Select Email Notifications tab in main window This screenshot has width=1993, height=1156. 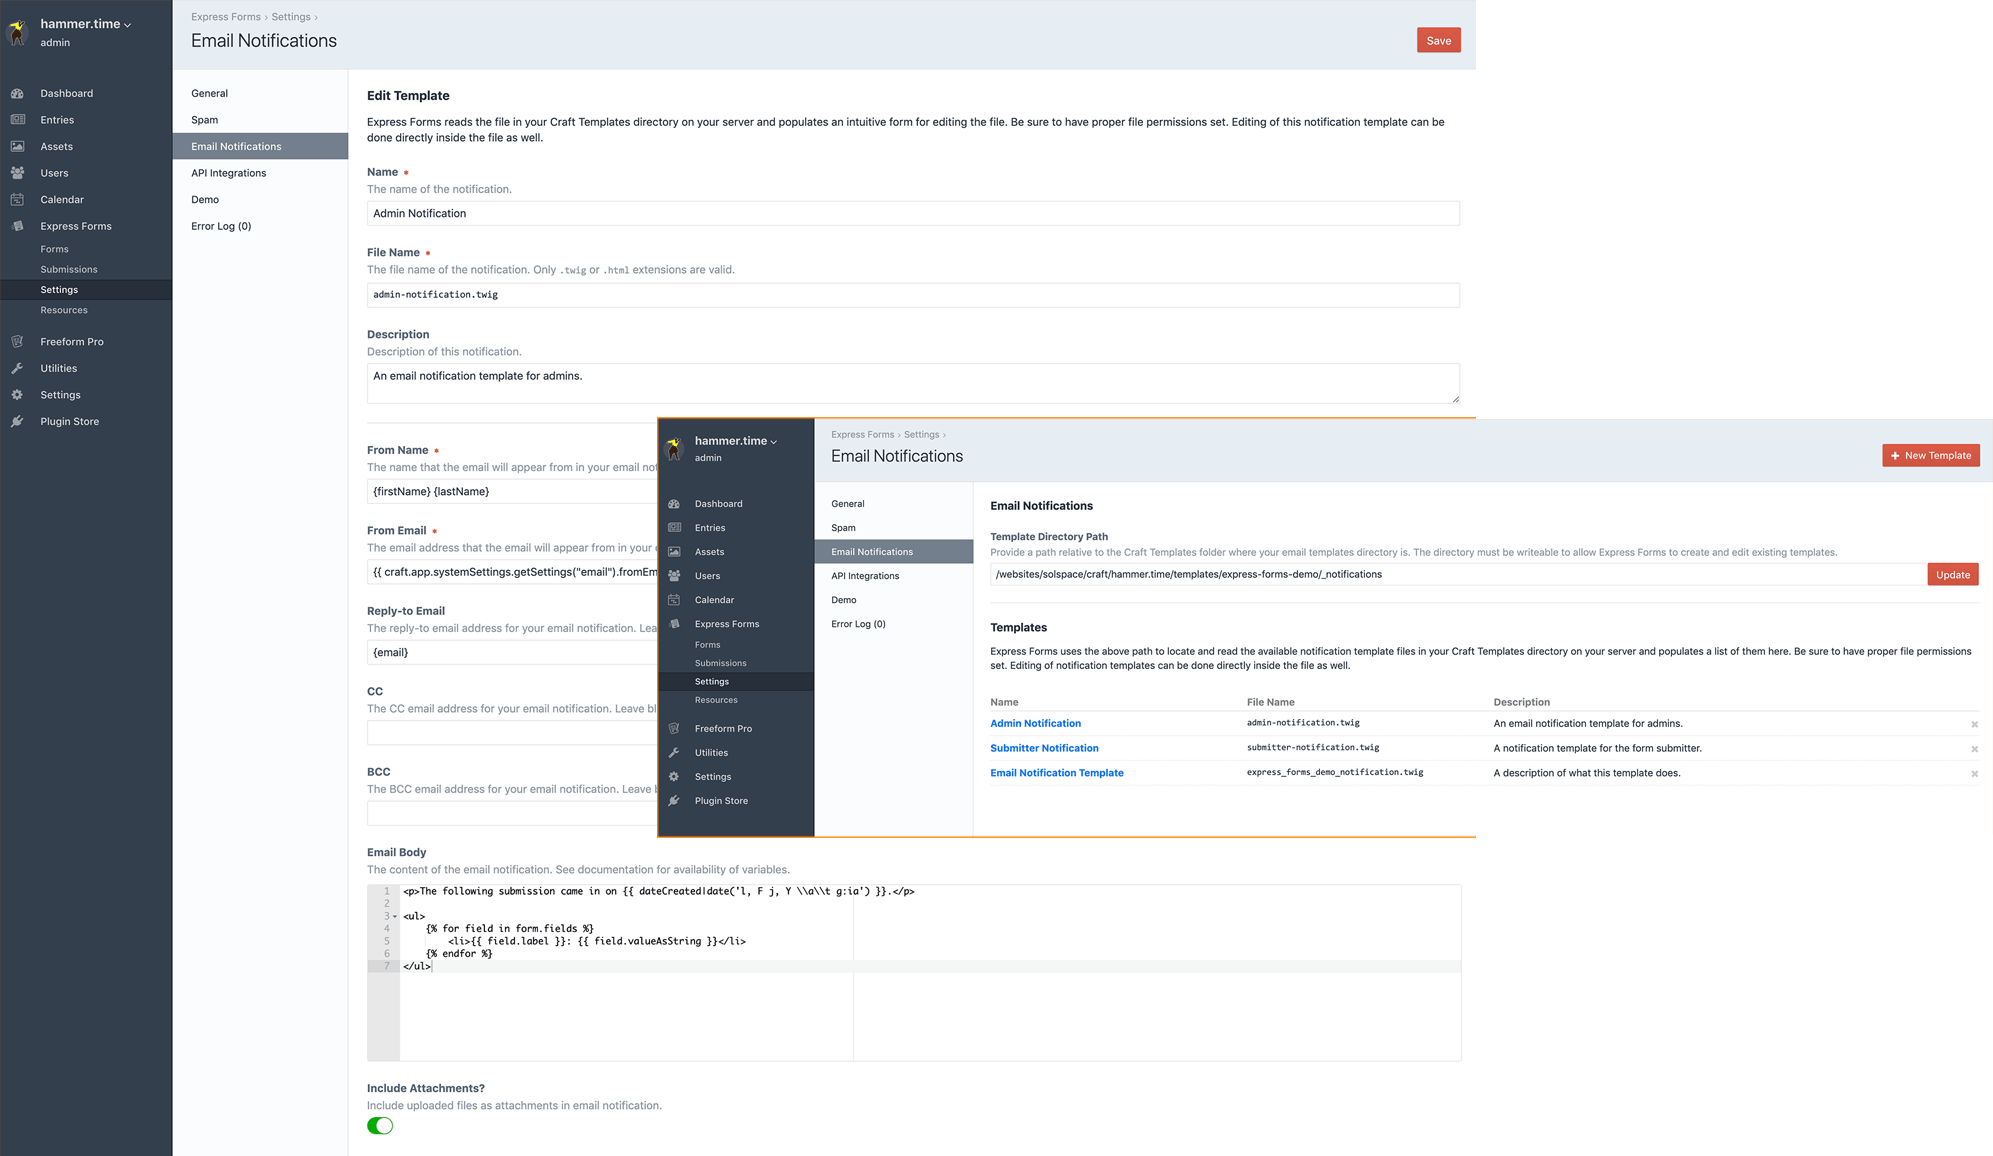(x=260, y=146)
